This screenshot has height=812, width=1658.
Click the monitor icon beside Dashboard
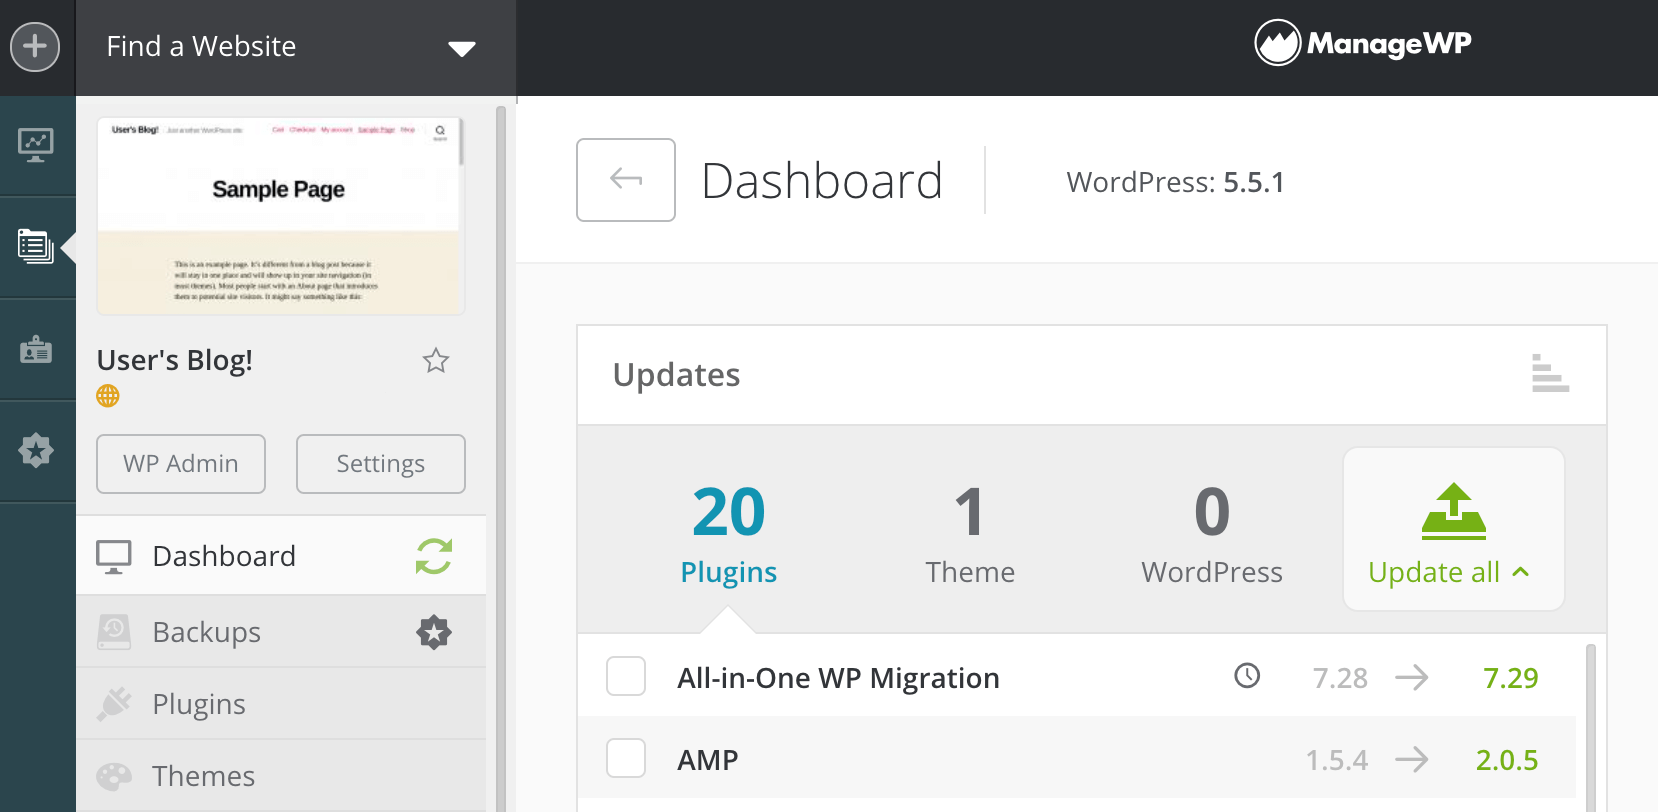[114, 557]
